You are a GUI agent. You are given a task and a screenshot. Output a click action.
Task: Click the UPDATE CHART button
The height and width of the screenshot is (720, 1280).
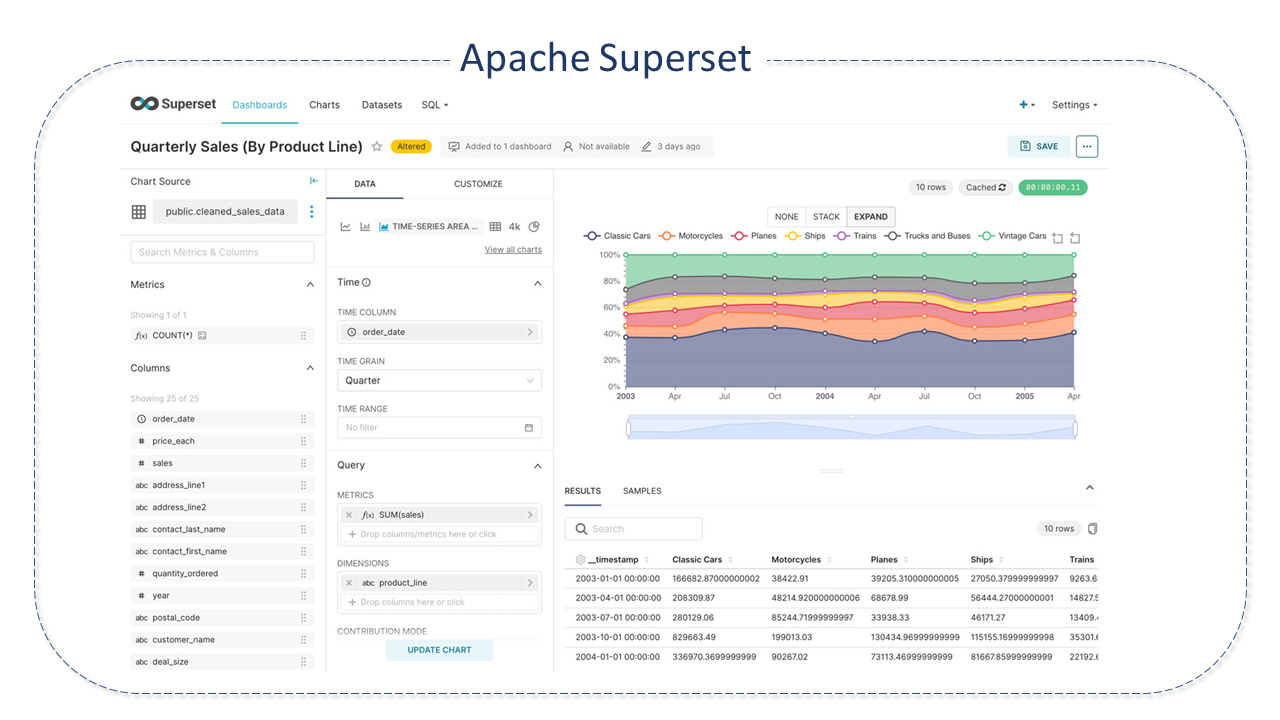pos(439,650)
